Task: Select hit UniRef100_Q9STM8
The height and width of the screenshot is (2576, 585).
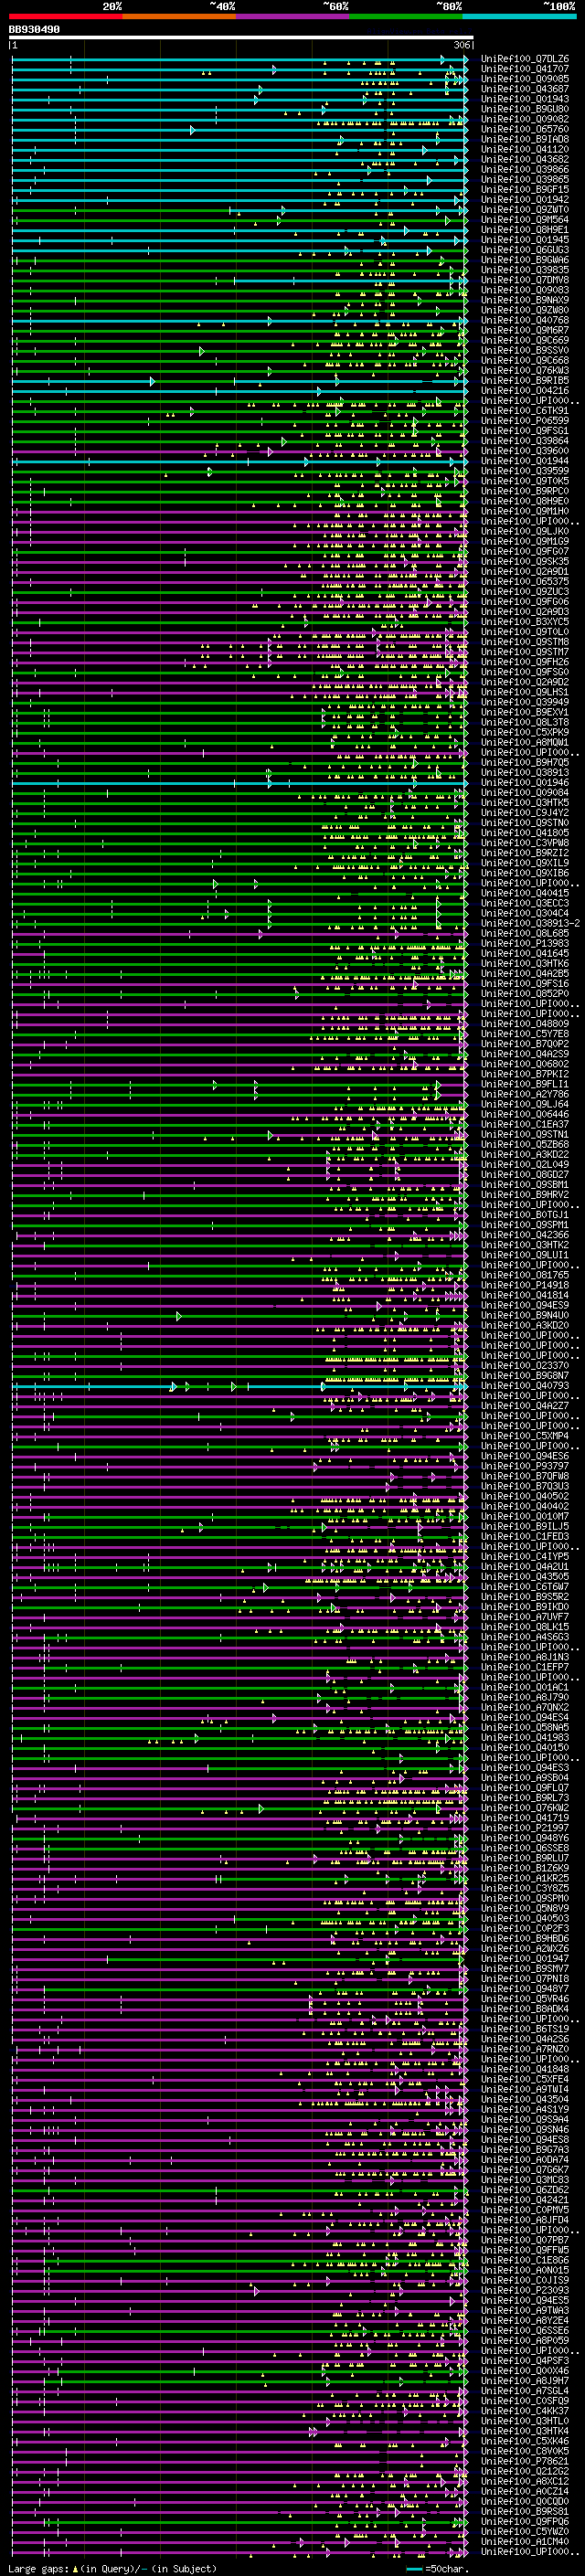Action: (525, 642)
